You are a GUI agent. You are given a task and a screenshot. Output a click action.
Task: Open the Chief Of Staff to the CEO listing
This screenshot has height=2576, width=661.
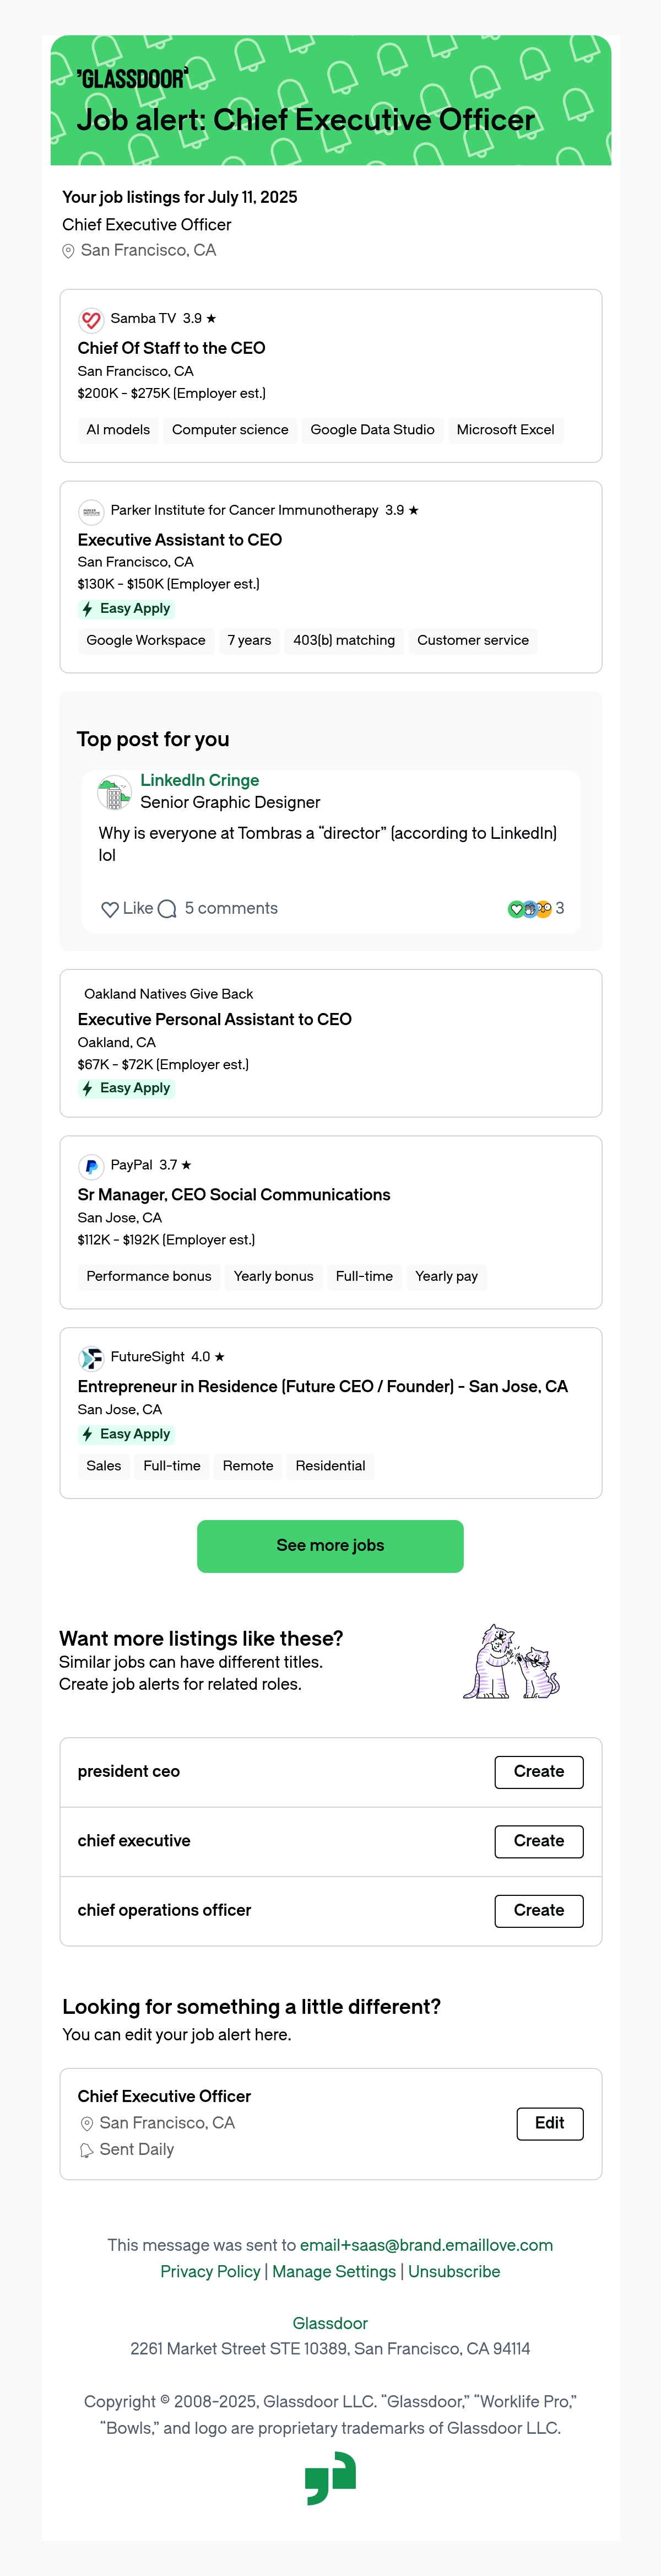[171, 348]
